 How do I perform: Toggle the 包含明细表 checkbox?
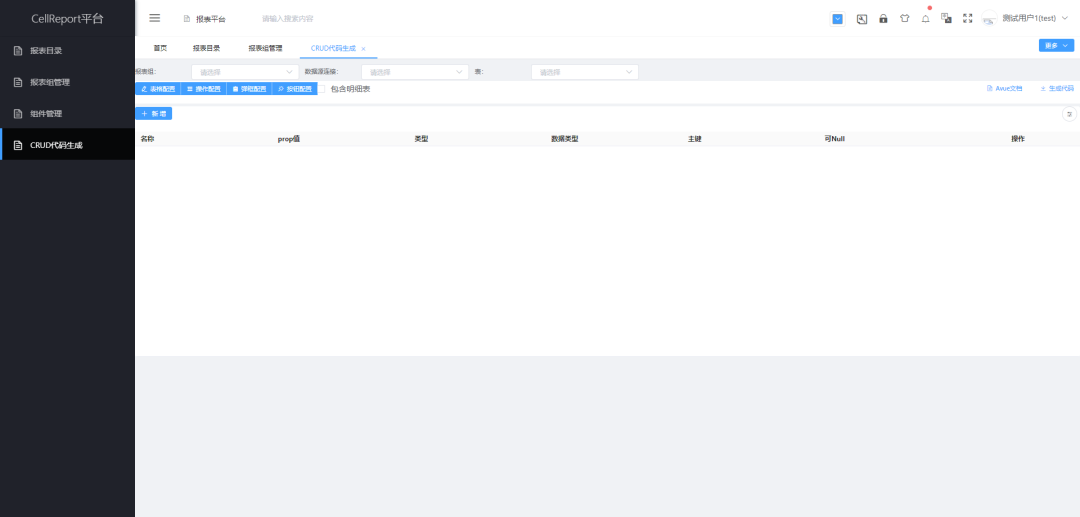324,89
